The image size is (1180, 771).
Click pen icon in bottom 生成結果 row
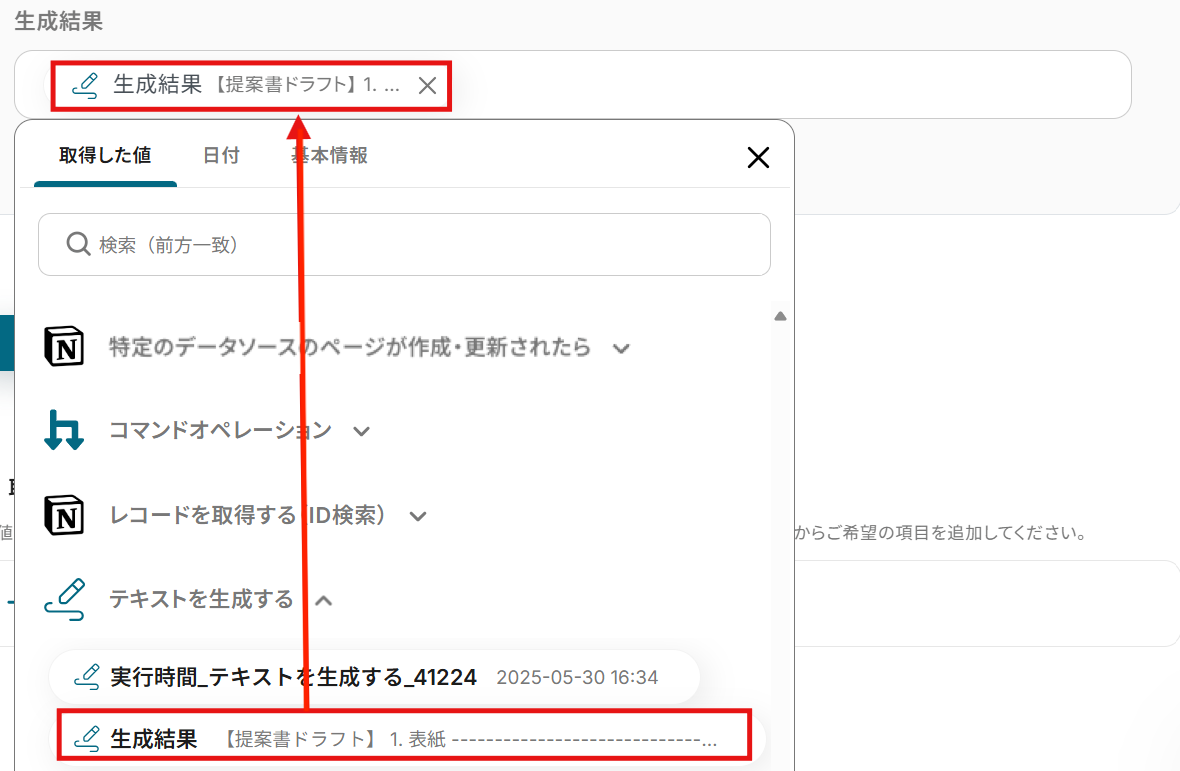(x=87, y=739)
